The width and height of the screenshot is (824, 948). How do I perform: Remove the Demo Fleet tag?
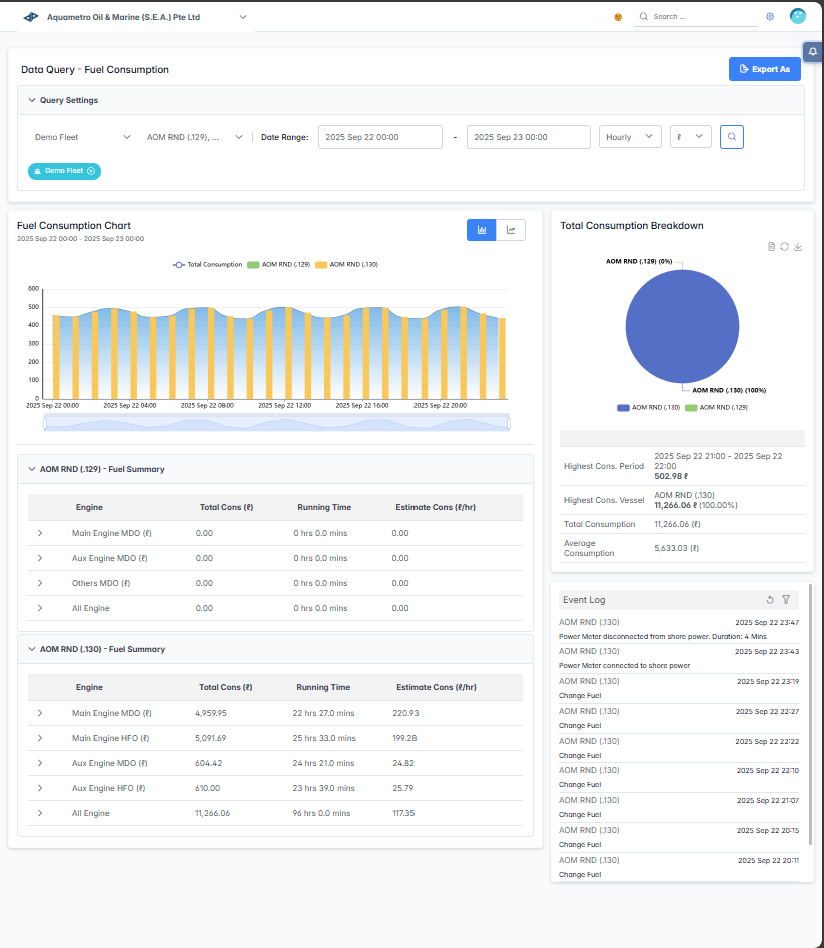[91, 171]
